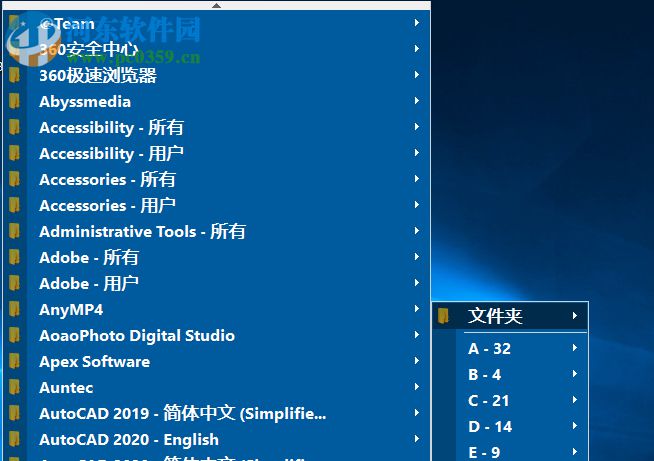Image resolution: width=654 pixels, height=461 pixels.
Task: Open the 360极速浏览器 folder entry
Action: pyautogui.click(x=217, y=76)
